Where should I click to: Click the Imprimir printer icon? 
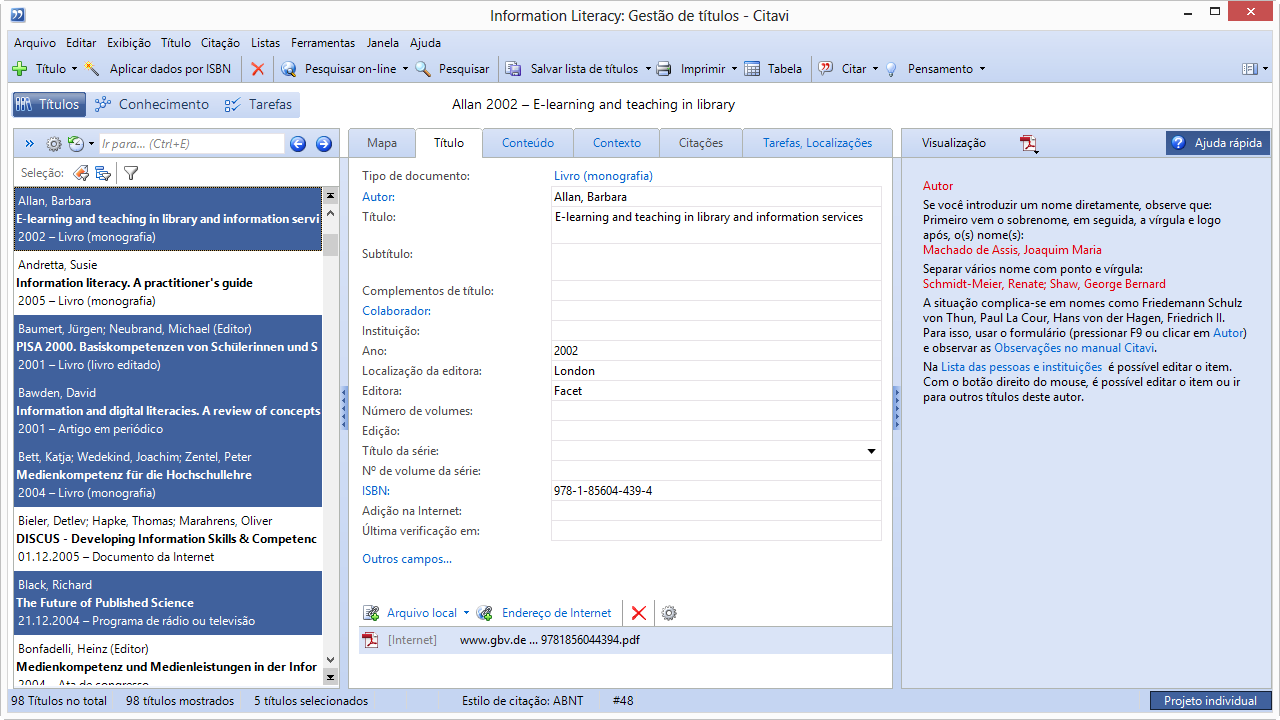663,69
